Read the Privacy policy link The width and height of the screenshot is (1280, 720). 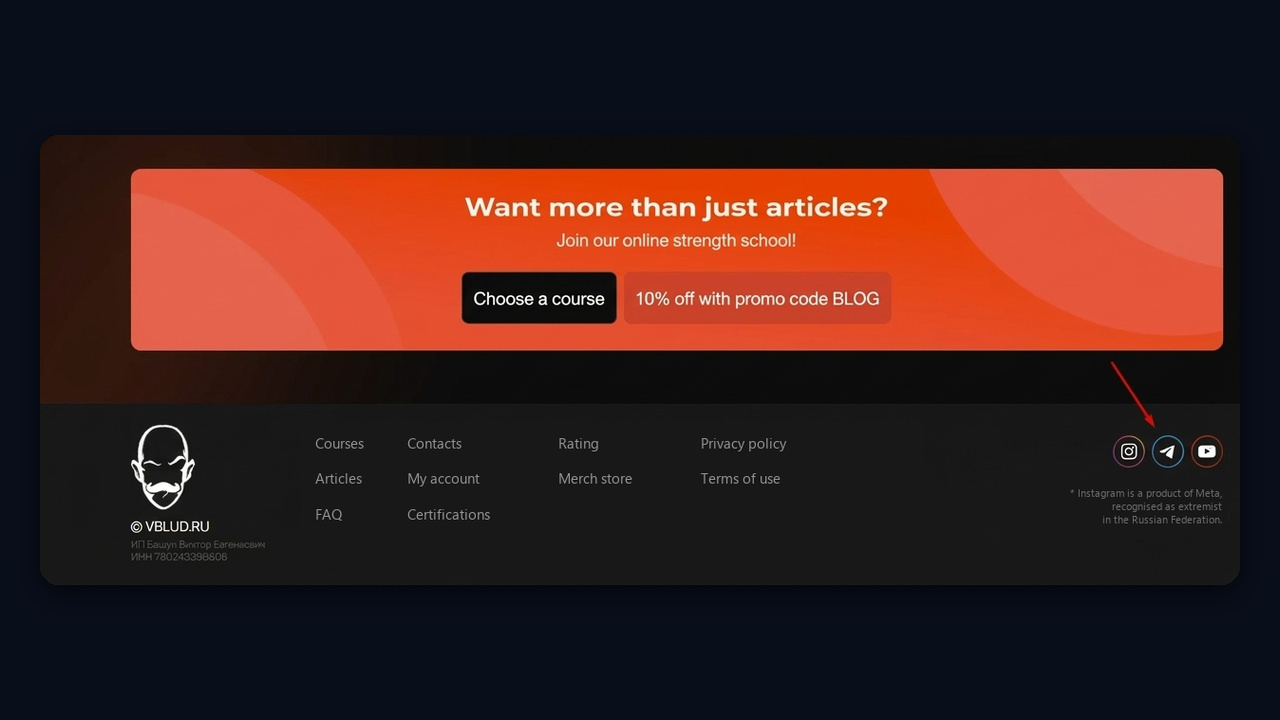(x=743, y=444)
